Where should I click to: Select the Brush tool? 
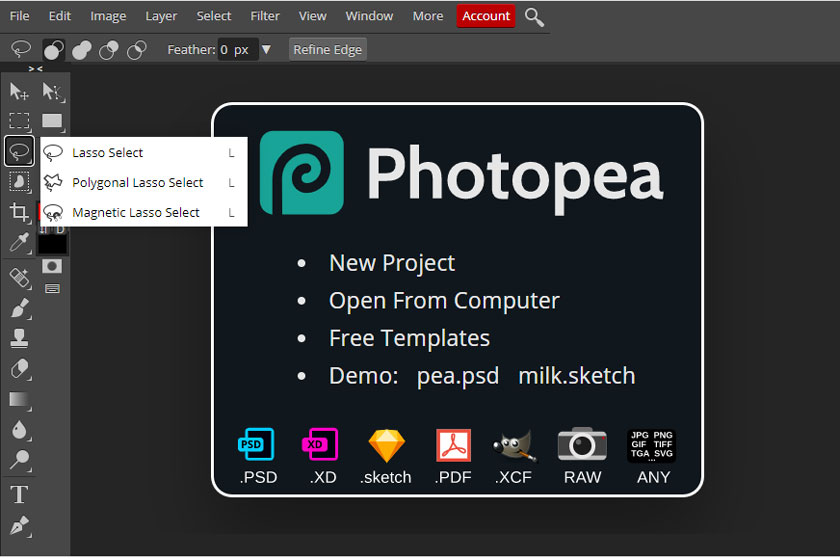click(x=19, y=309)
